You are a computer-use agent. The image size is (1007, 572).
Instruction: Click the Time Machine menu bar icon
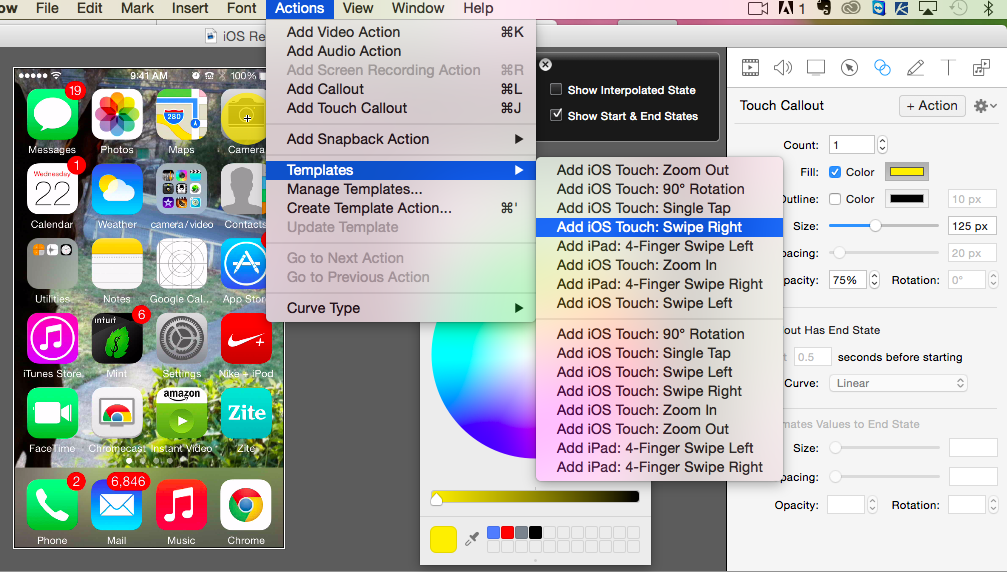(x=958, y=8)
